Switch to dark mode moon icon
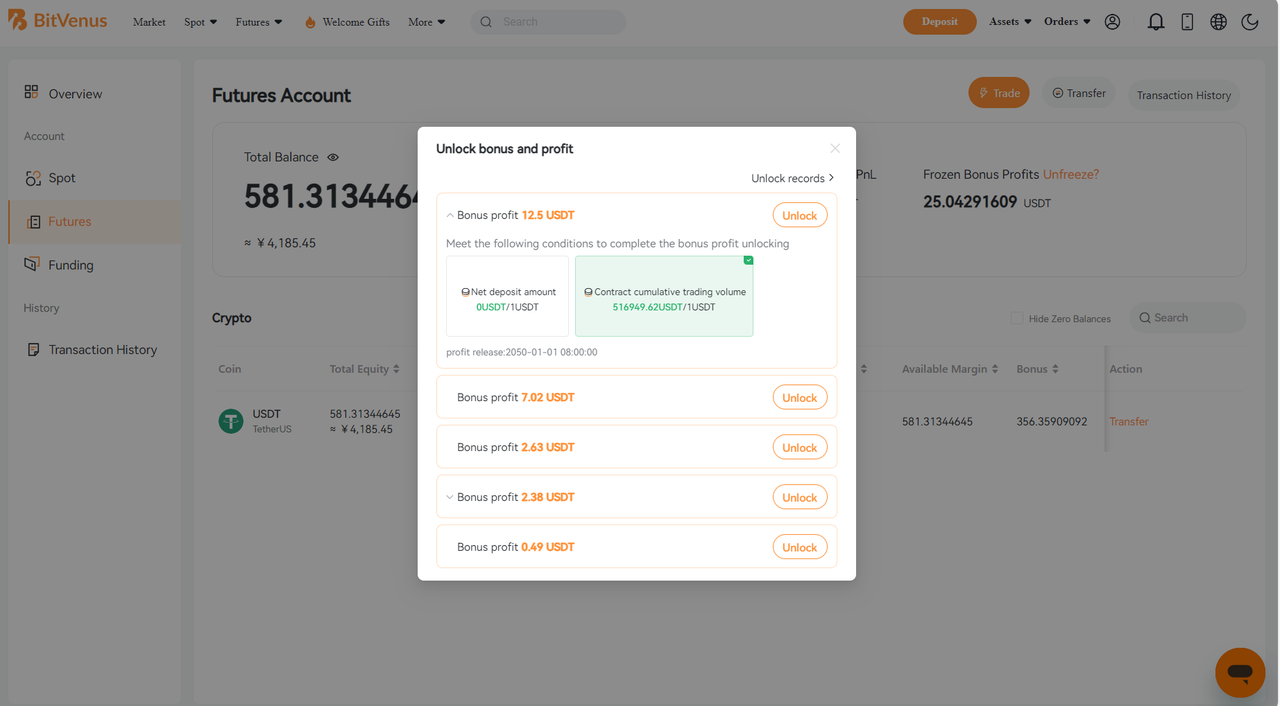 (1250, 22)
